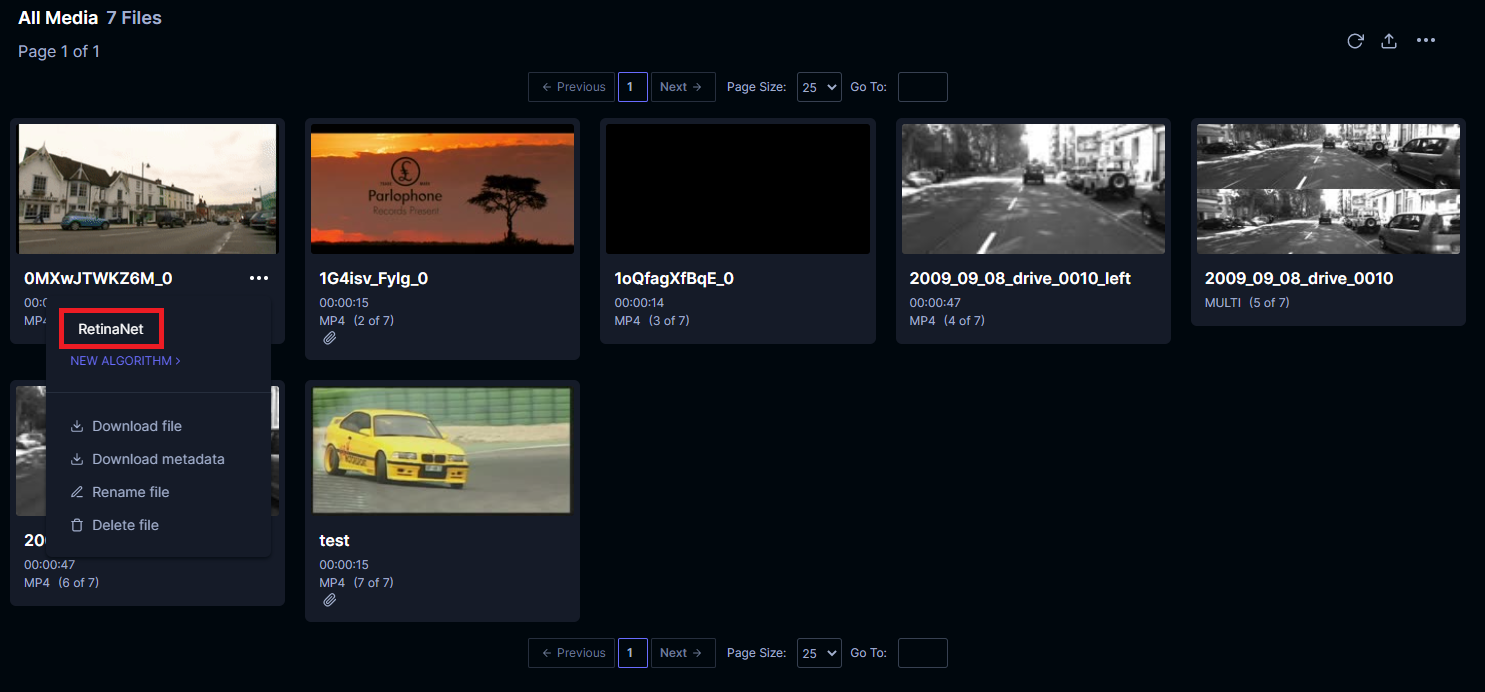Click the upload files icon
The width and height of the screenshot is (1485, 692).
point(1388,41)
